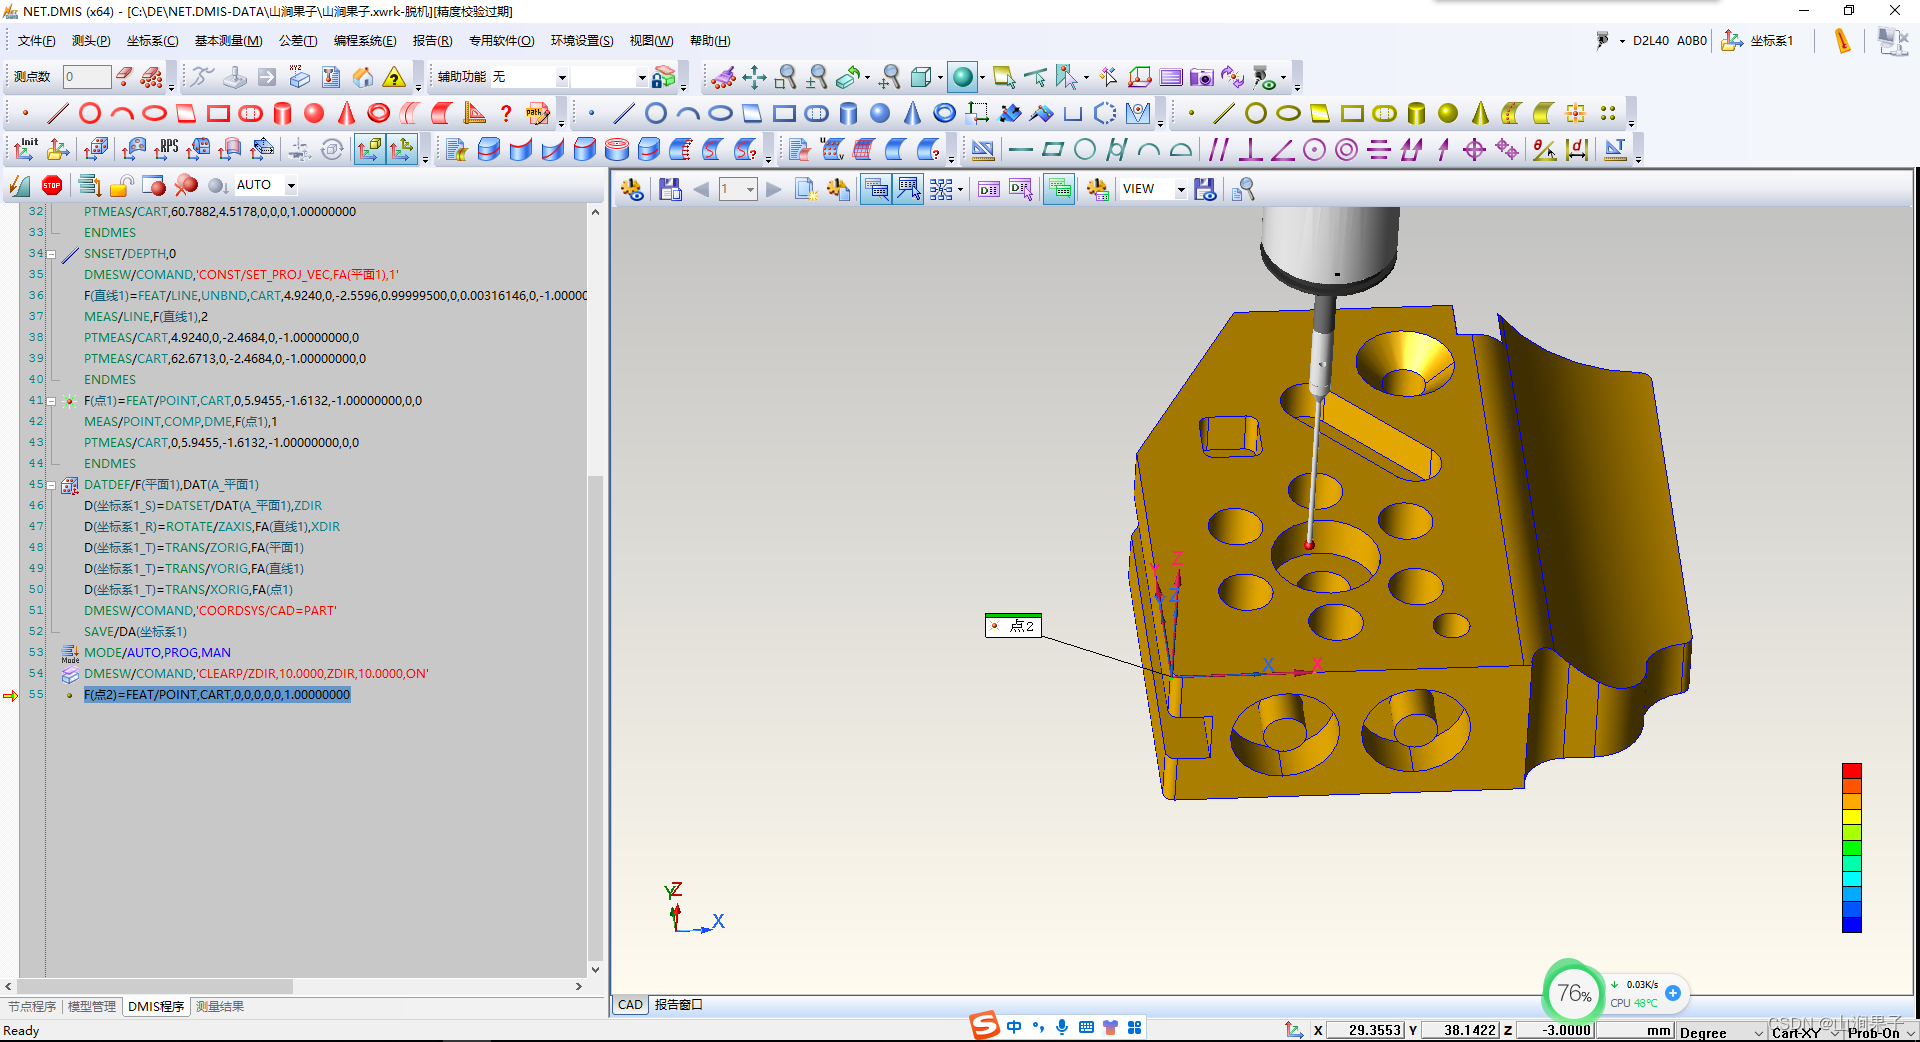Screen dimensions: 1920x1042
Task: Select the parallelism tolerance icon
Action: (1218, 149)
